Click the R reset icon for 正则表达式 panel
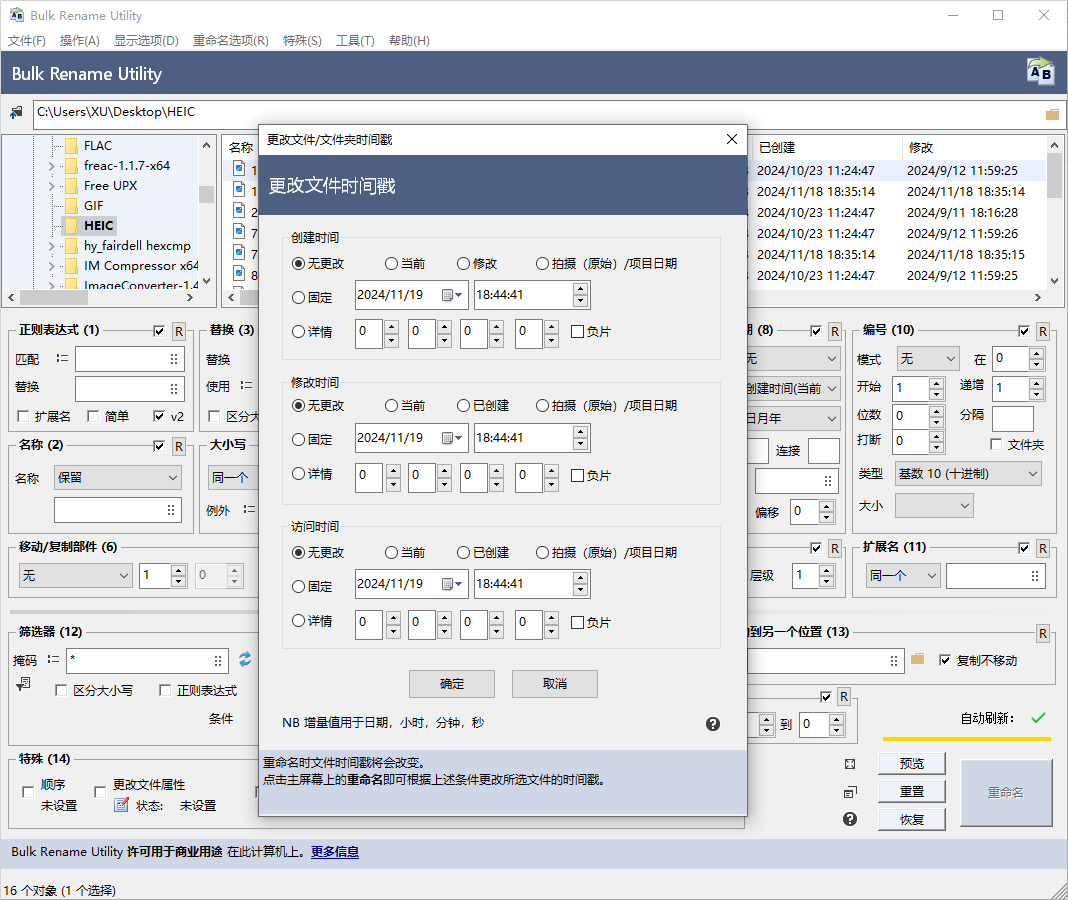Screen dimensions: 1068x900 click(x=178, y=331)
